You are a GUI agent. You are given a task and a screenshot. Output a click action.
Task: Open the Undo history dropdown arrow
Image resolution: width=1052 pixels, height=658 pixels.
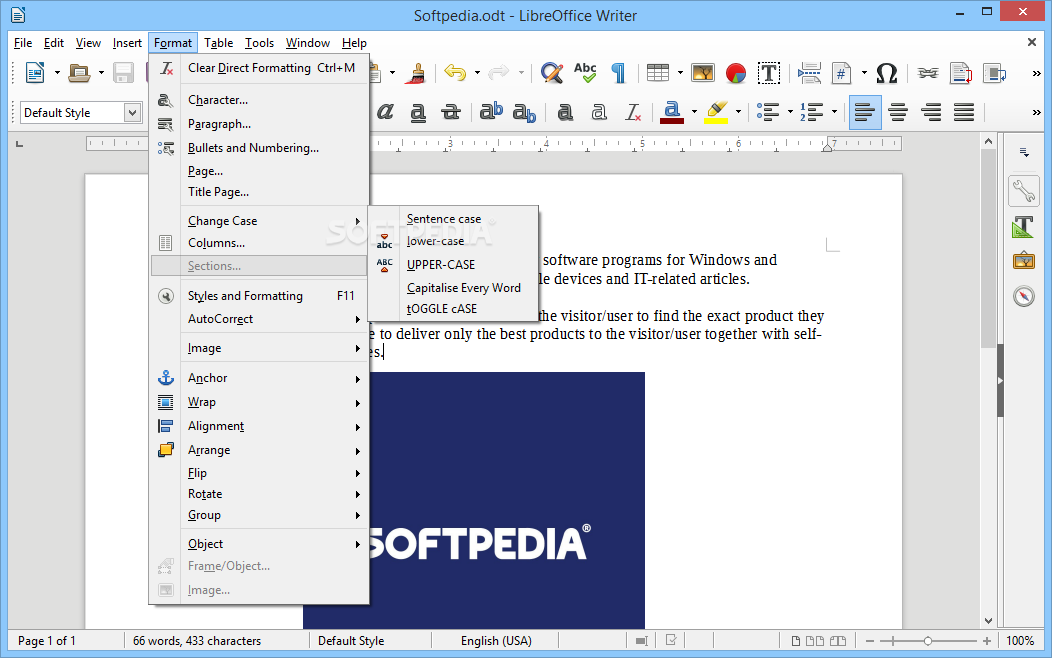point(477,72)
